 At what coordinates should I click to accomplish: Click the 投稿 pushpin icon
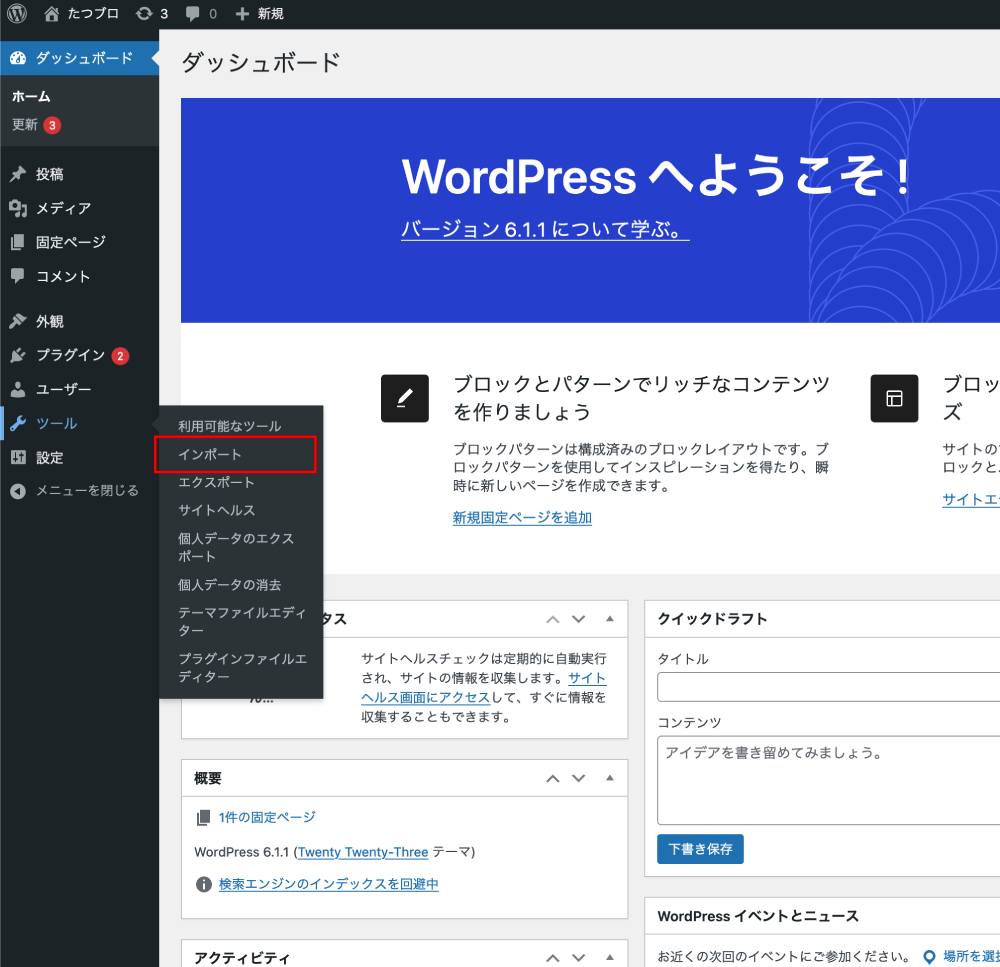(x=18, y=174)
